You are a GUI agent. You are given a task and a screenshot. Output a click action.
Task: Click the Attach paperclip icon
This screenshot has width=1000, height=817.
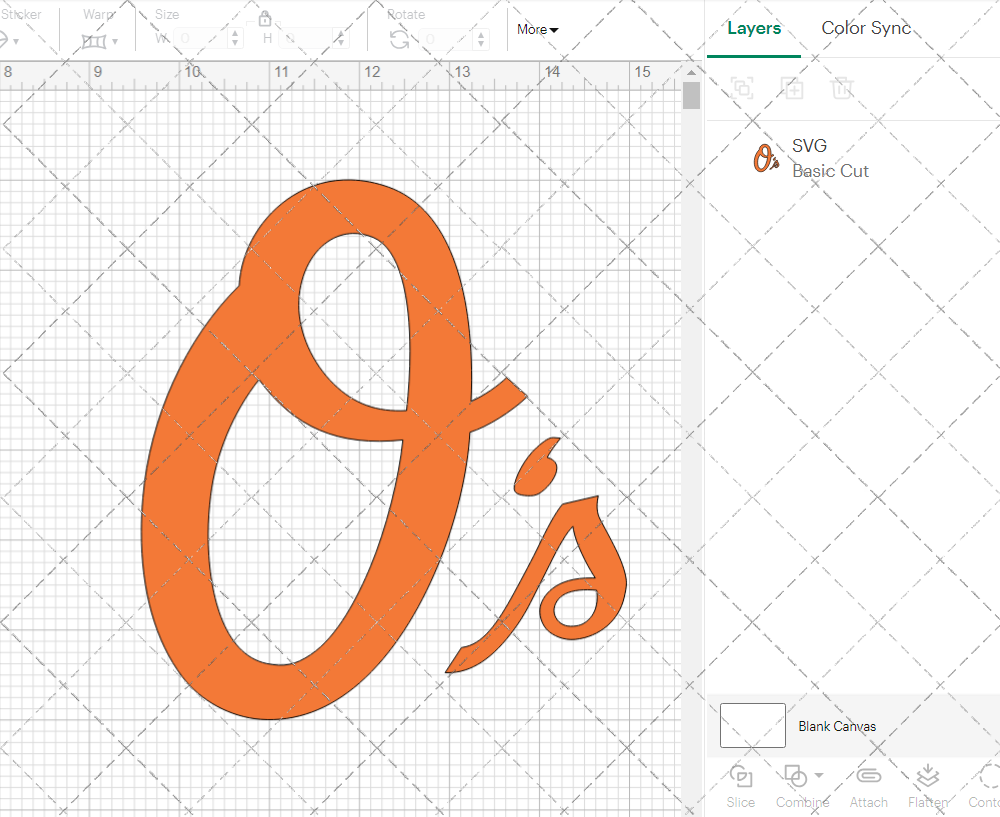(x=868, y=776)
